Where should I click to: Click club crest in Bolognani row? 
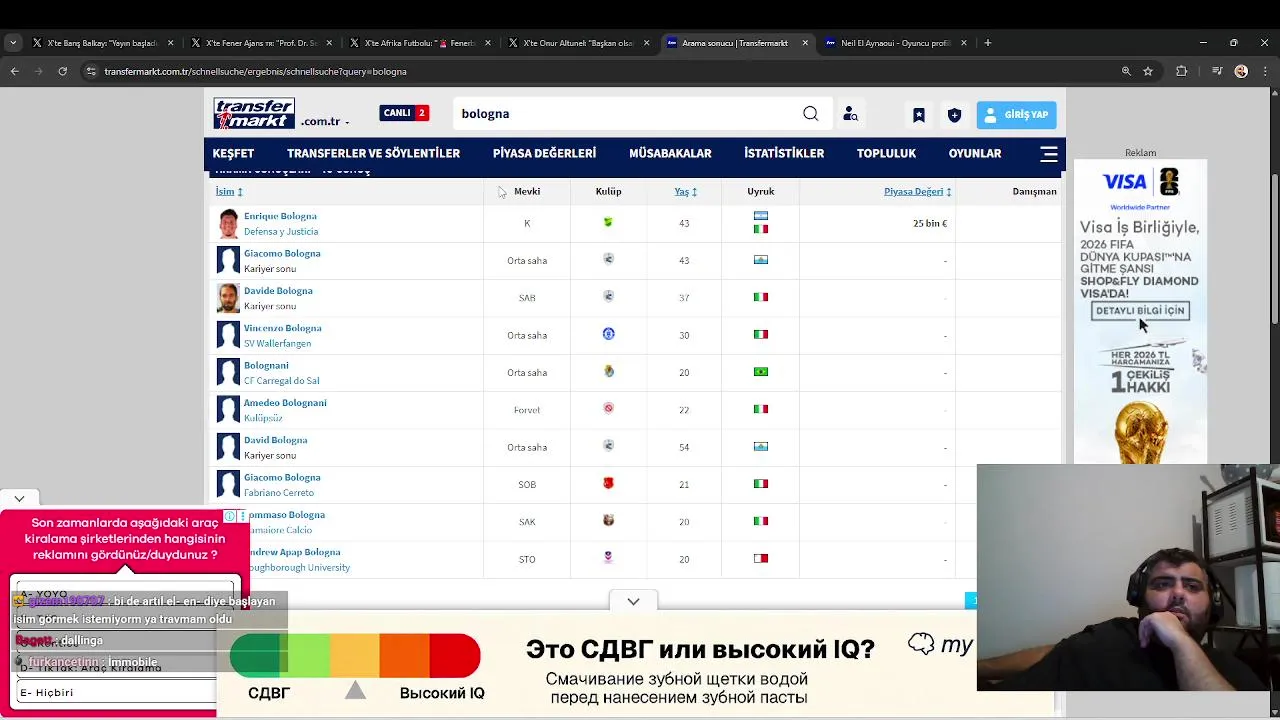(608, 371)
